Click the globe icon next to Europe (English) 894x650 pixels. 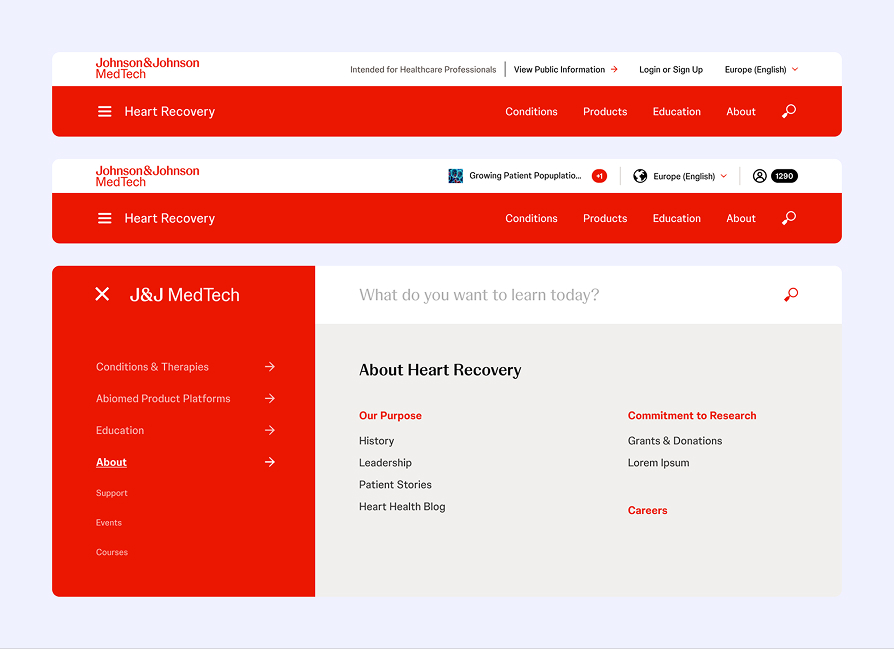click(x=639, y=175)
